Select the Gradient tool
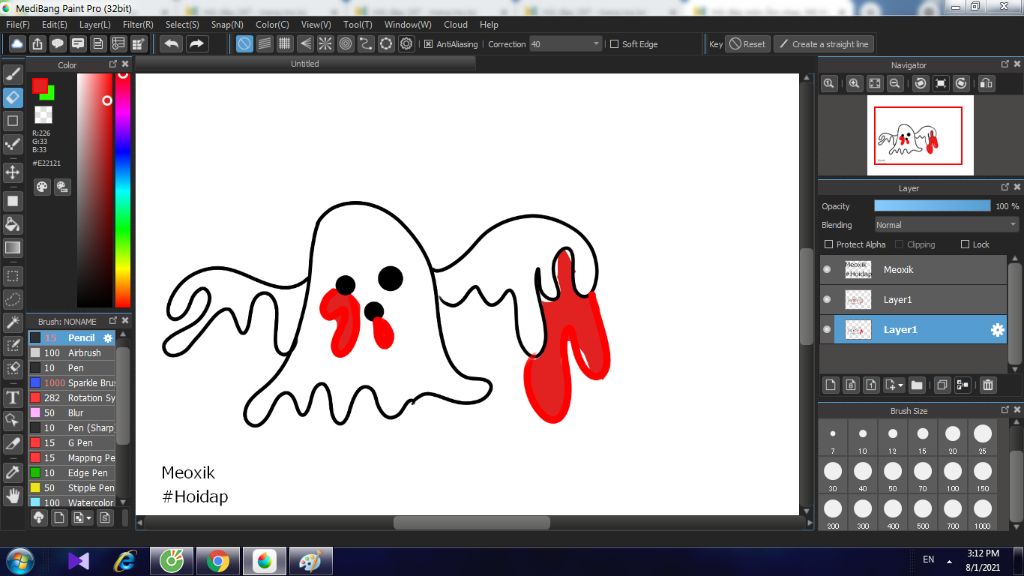 12,248
